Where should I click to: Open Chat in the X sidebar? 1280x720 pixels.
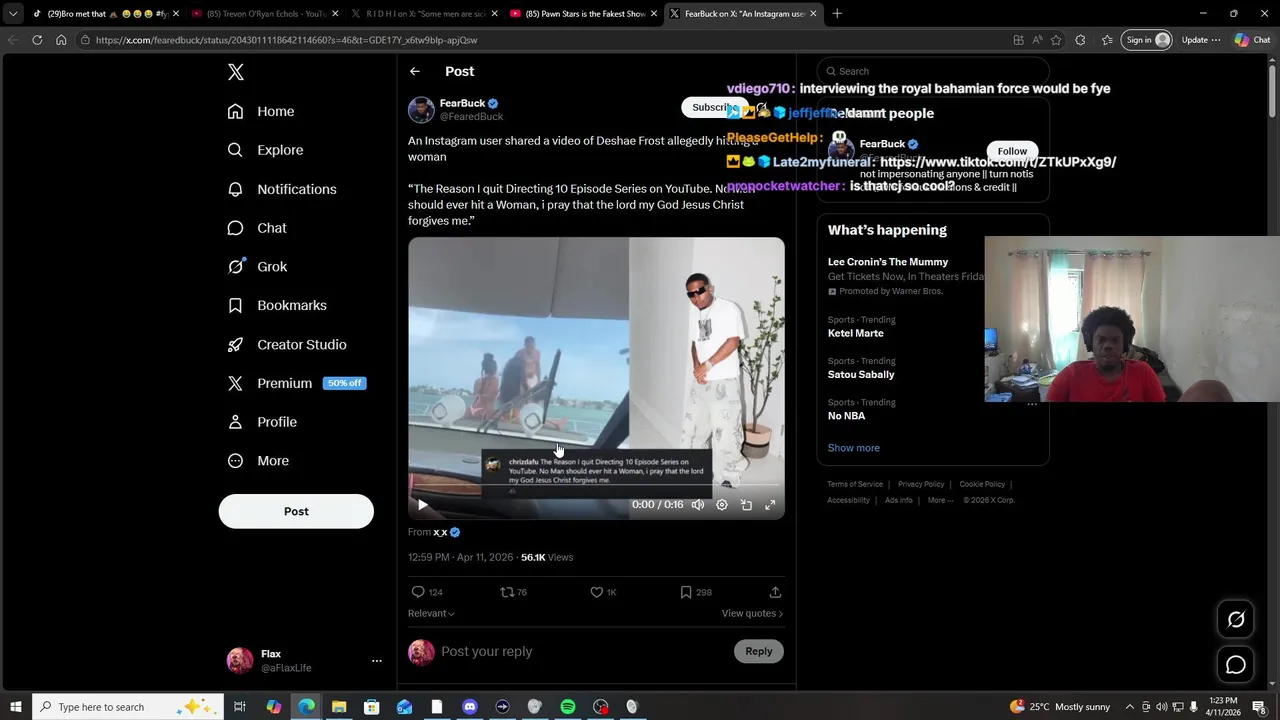coord(257,228)
